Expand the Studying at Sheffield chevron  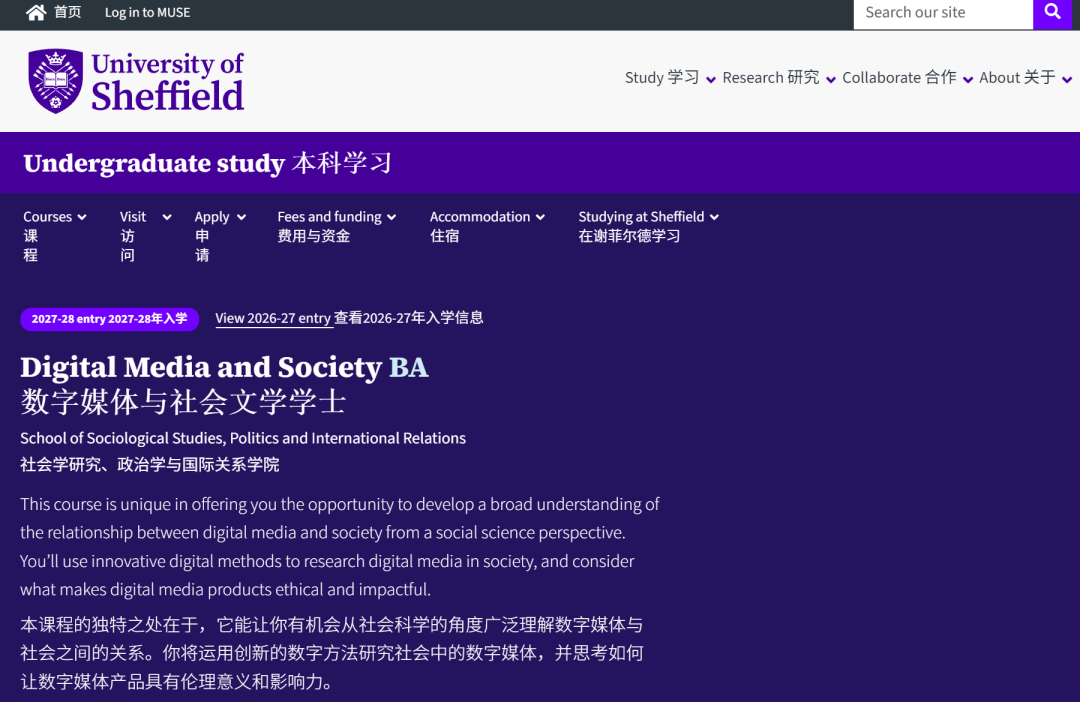point(714,218)
